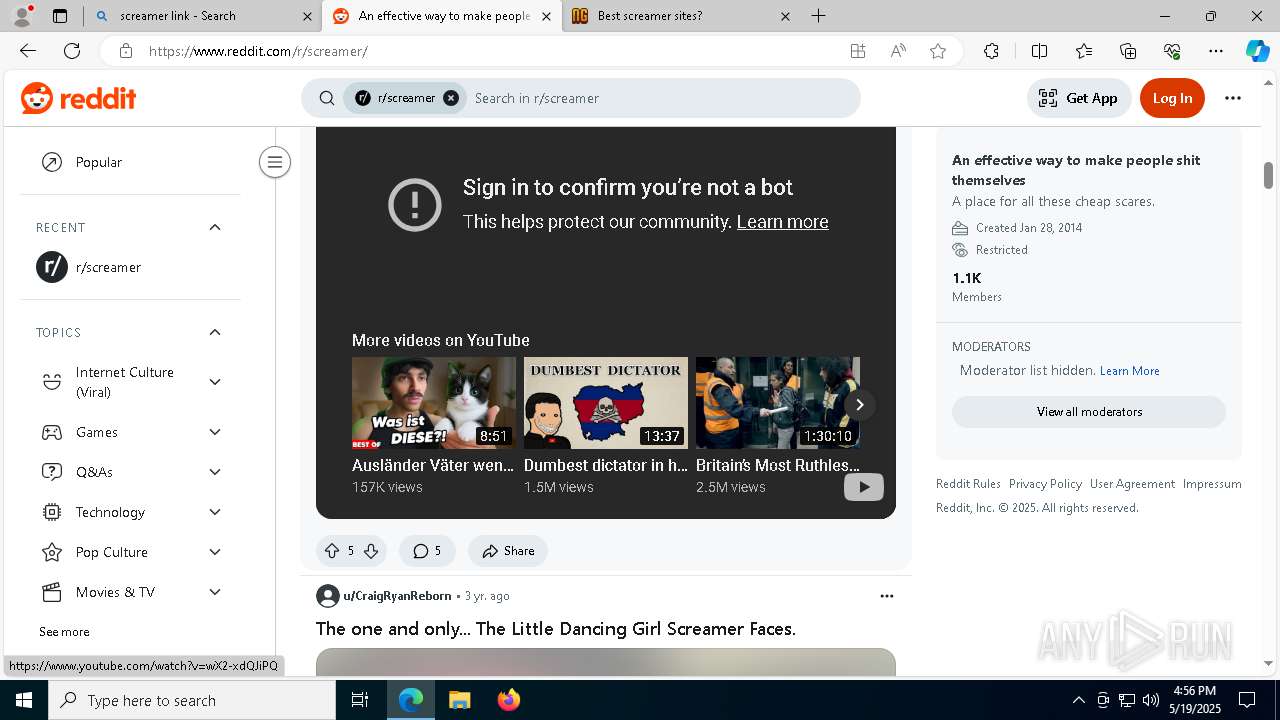Click the Edge app available icon
This screenshot has height=720, width=1280.
857,51
